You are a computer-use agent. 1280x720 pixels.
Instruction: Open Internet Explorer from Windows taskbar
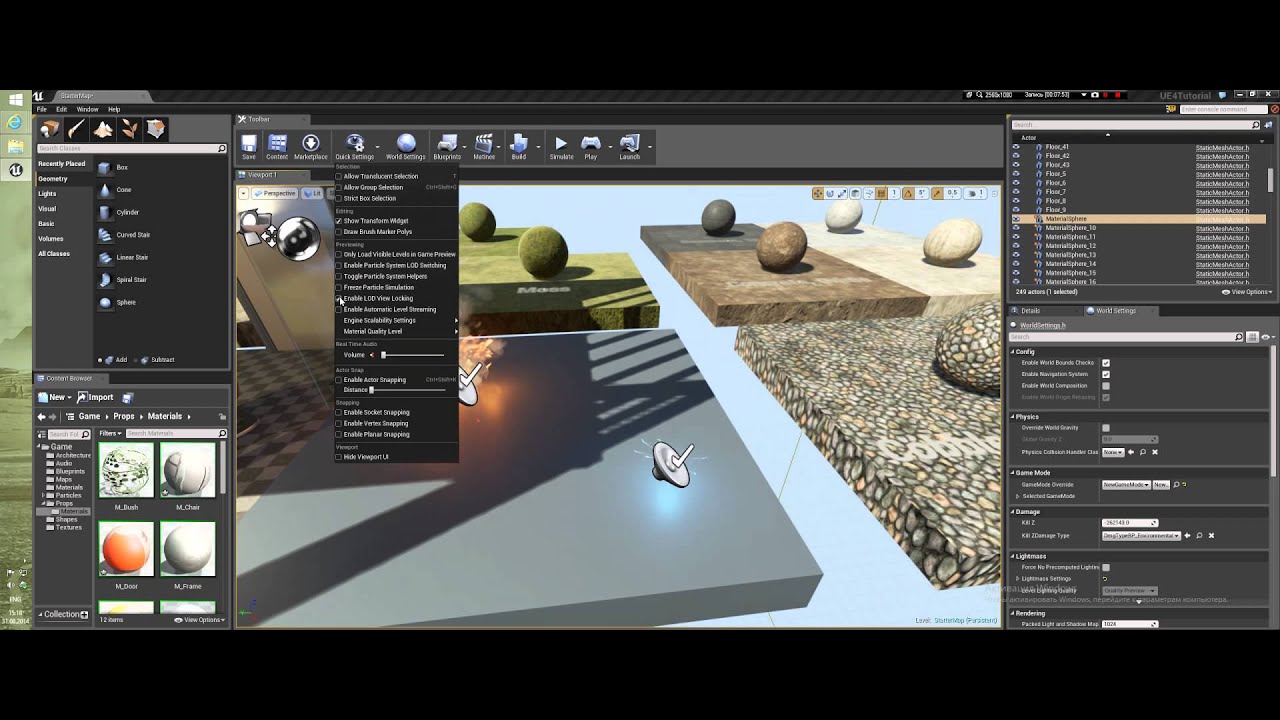(15, 122)
